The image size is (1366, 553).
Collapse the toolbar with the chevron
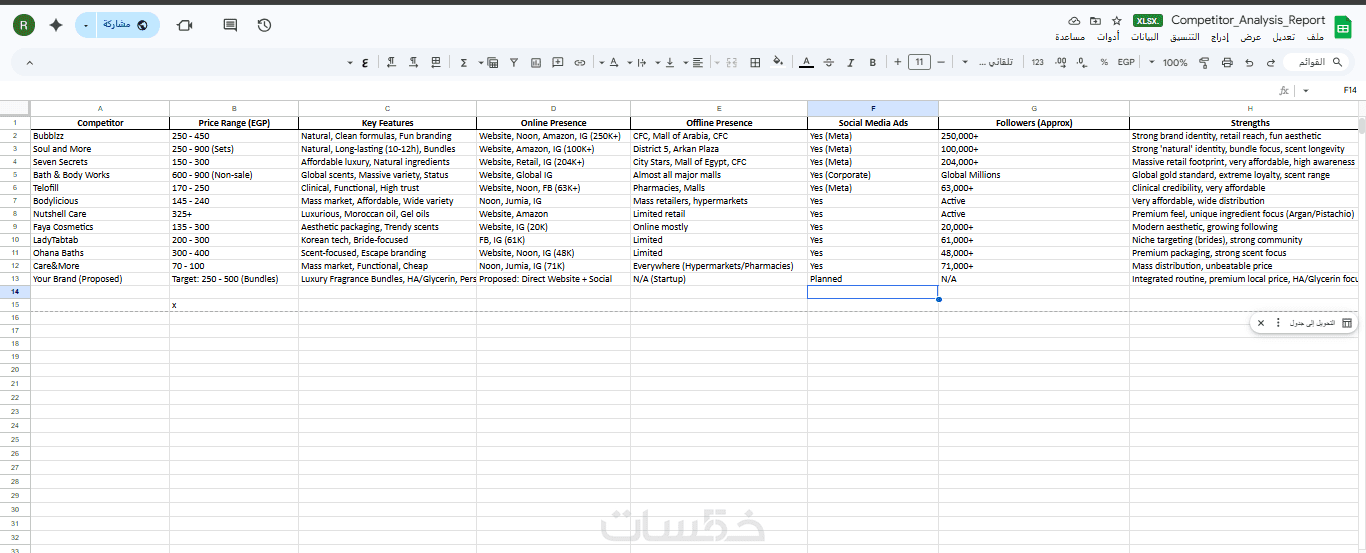coord(29,62)
